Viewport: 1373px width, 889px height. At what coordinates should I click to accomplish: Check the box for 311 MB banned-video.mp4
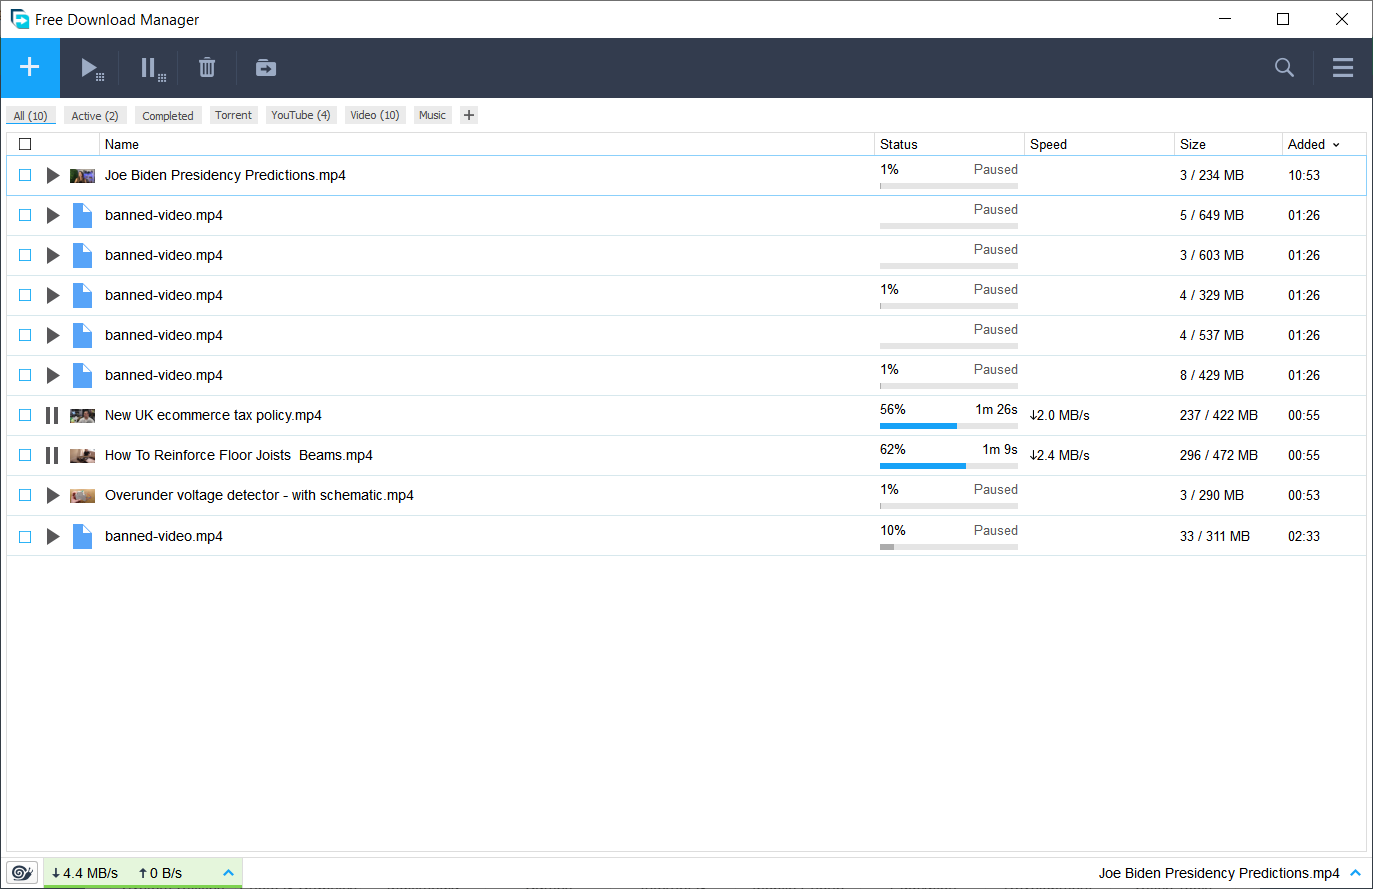click(x=25, y=536)
